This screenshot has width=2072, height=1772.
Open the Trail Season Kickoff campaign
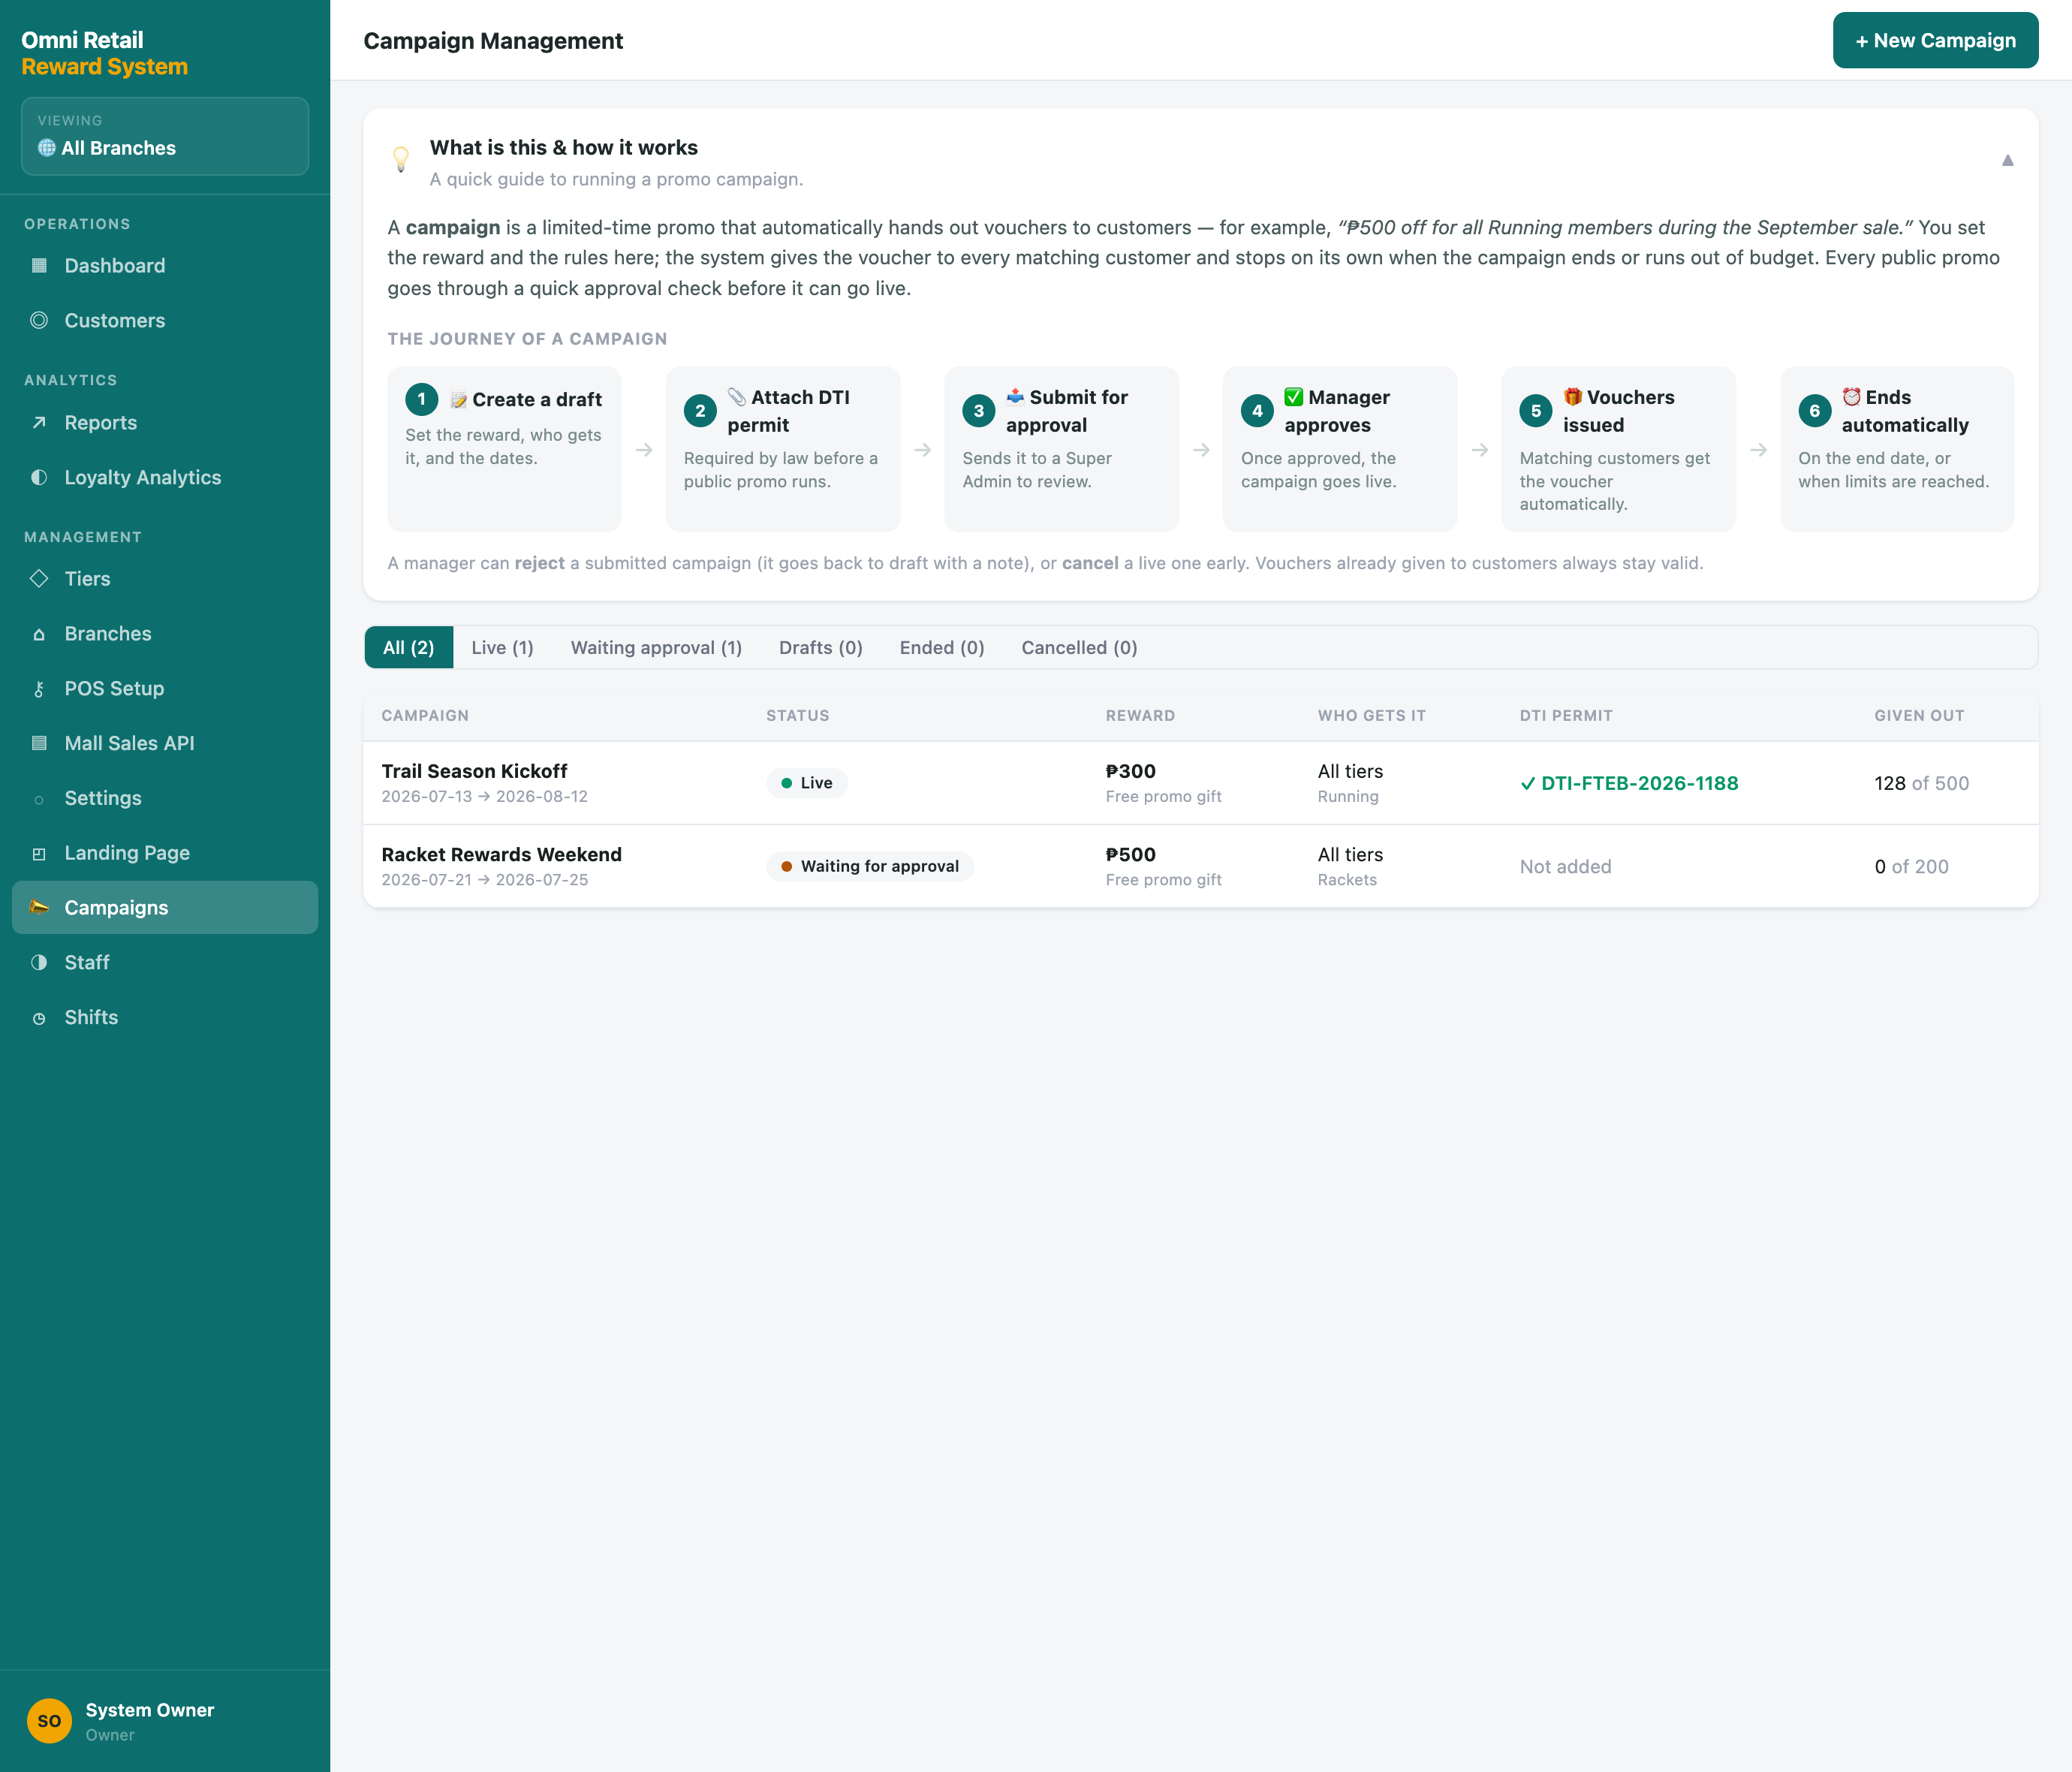(474, 771)
